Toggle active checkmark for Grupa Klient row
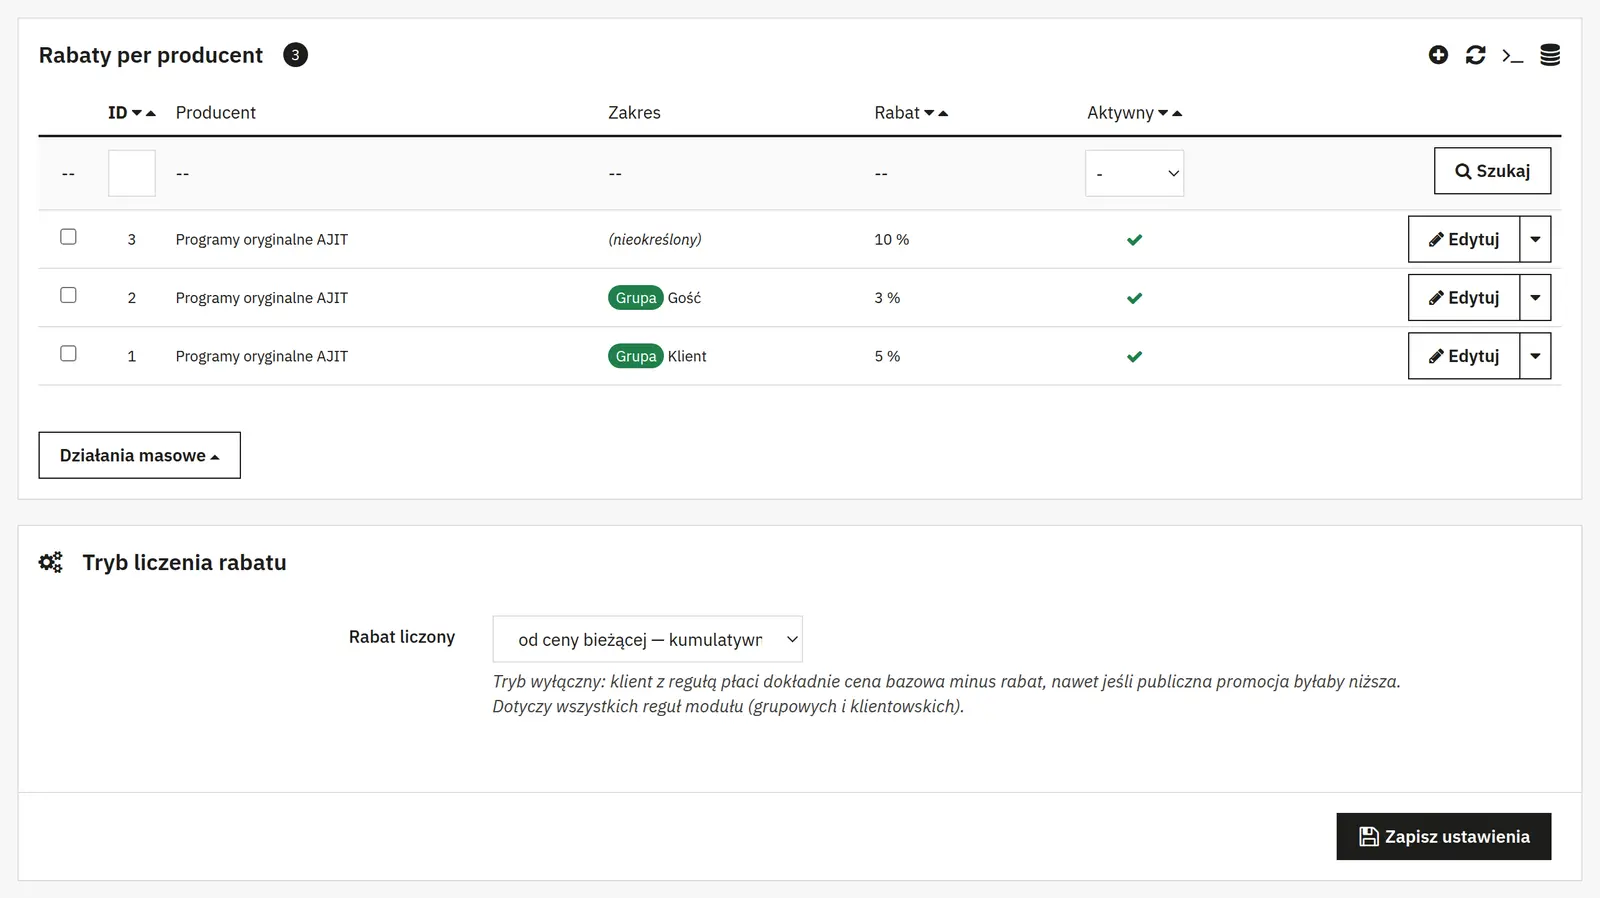Viewport: 1600px width, 898px height. click(x=1134, y=356)
